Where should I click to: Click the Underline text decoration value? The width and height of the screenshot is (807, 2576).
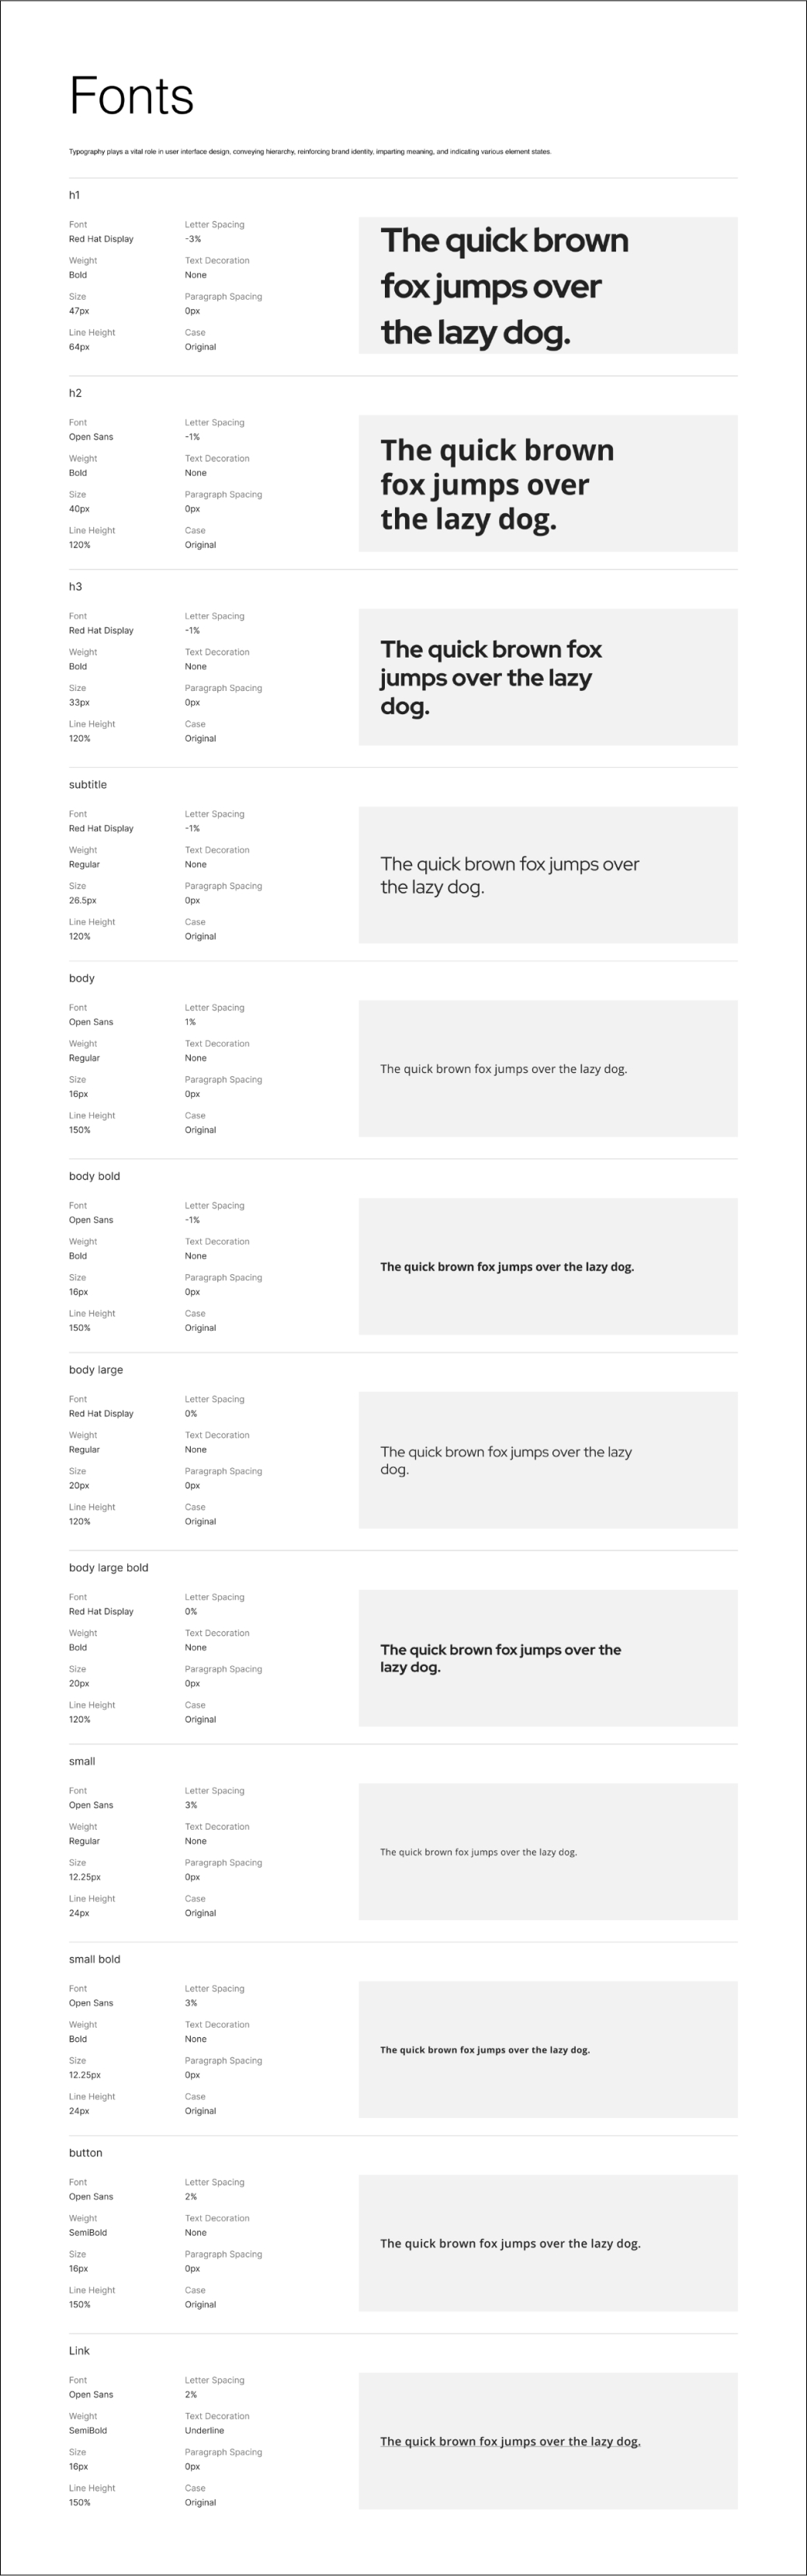204,2430
